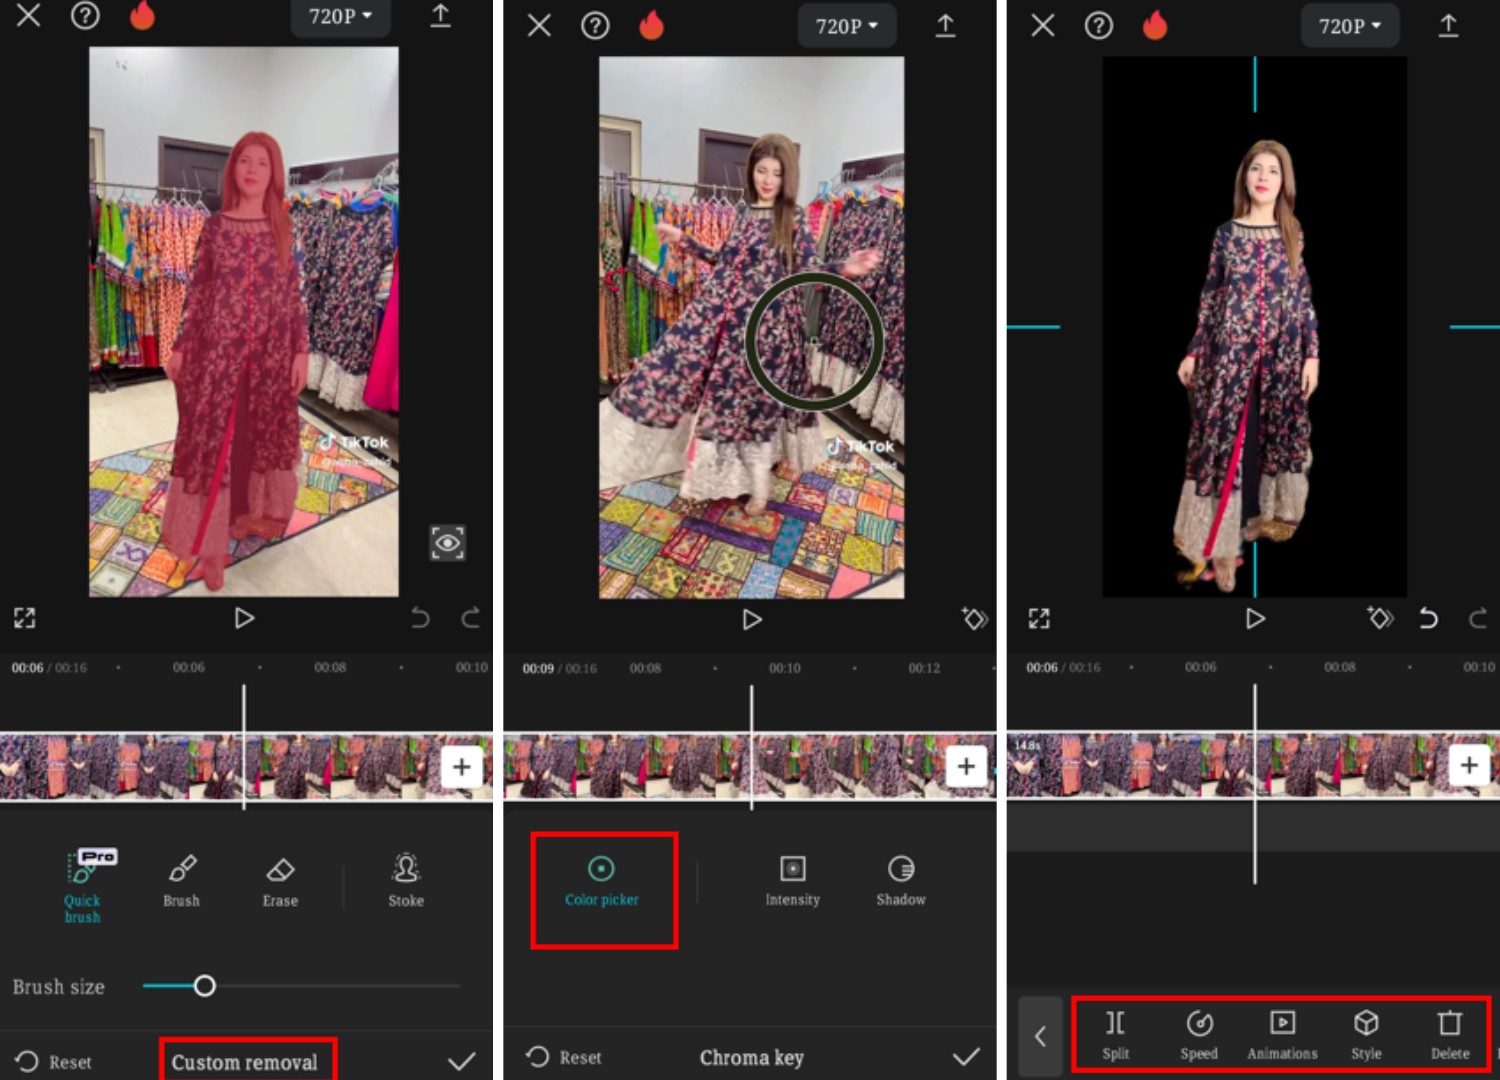Image resolution: width=1500 pixels, height=1080 pixels.
Task: Reset changes on the Custom removal screen
Action: [54, 1062]
